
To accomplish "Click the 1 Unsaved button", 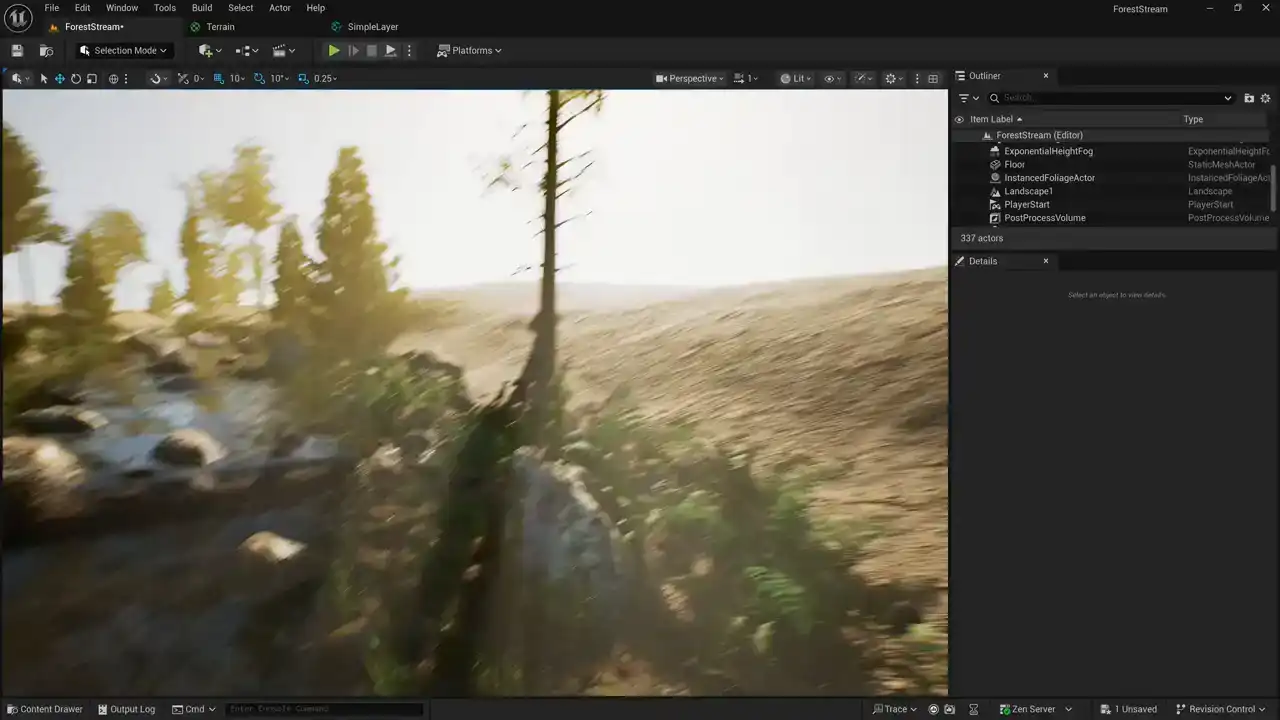I will click(x=1128, y=709).
